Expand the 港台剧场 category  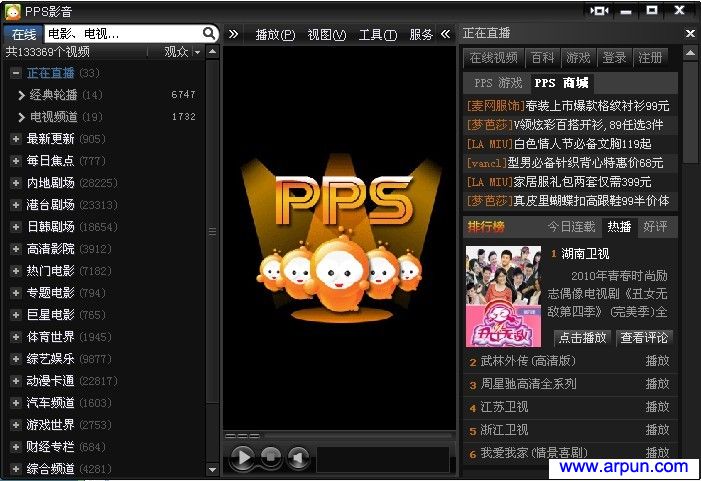coord(16,205)
